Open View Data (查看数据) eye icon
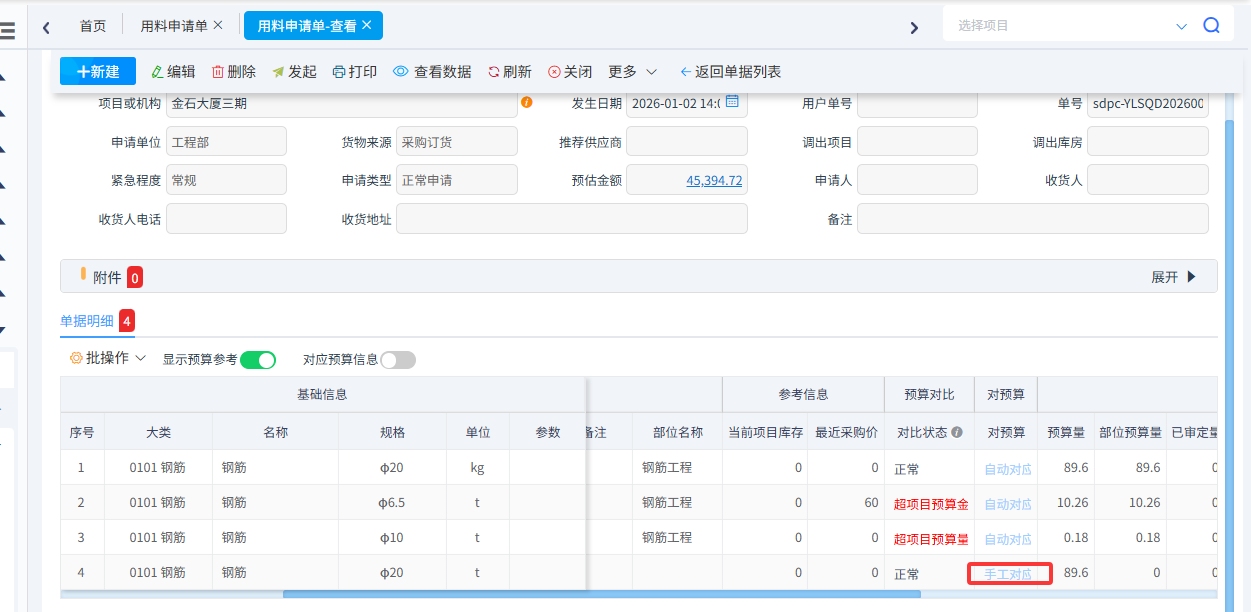The width and height of the screenshot is (1251, 612). point(401,72)
